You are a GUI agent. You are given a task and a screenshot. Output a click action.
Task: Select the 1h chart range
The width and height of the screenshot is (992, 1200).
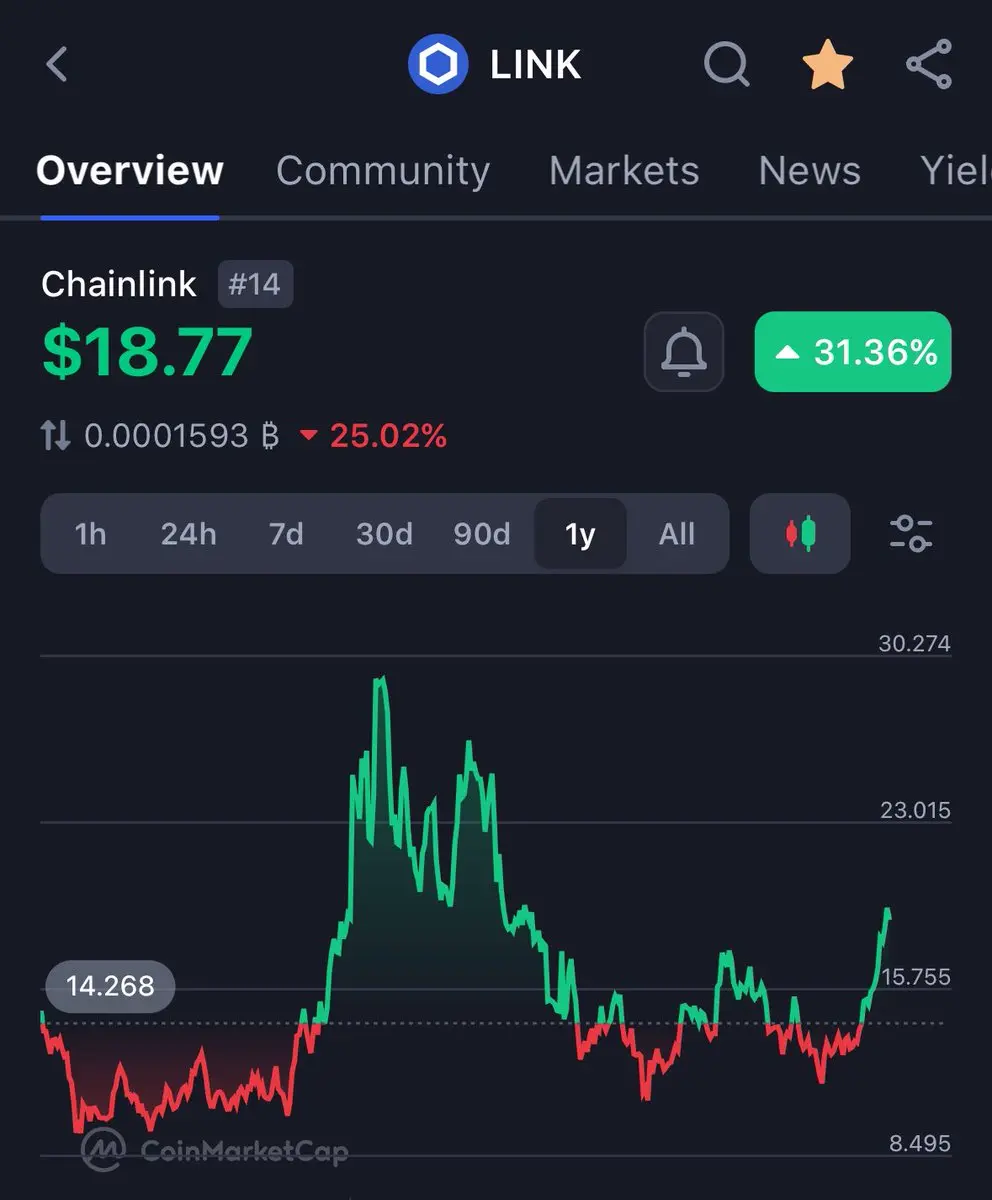click(x=91, y=534)
